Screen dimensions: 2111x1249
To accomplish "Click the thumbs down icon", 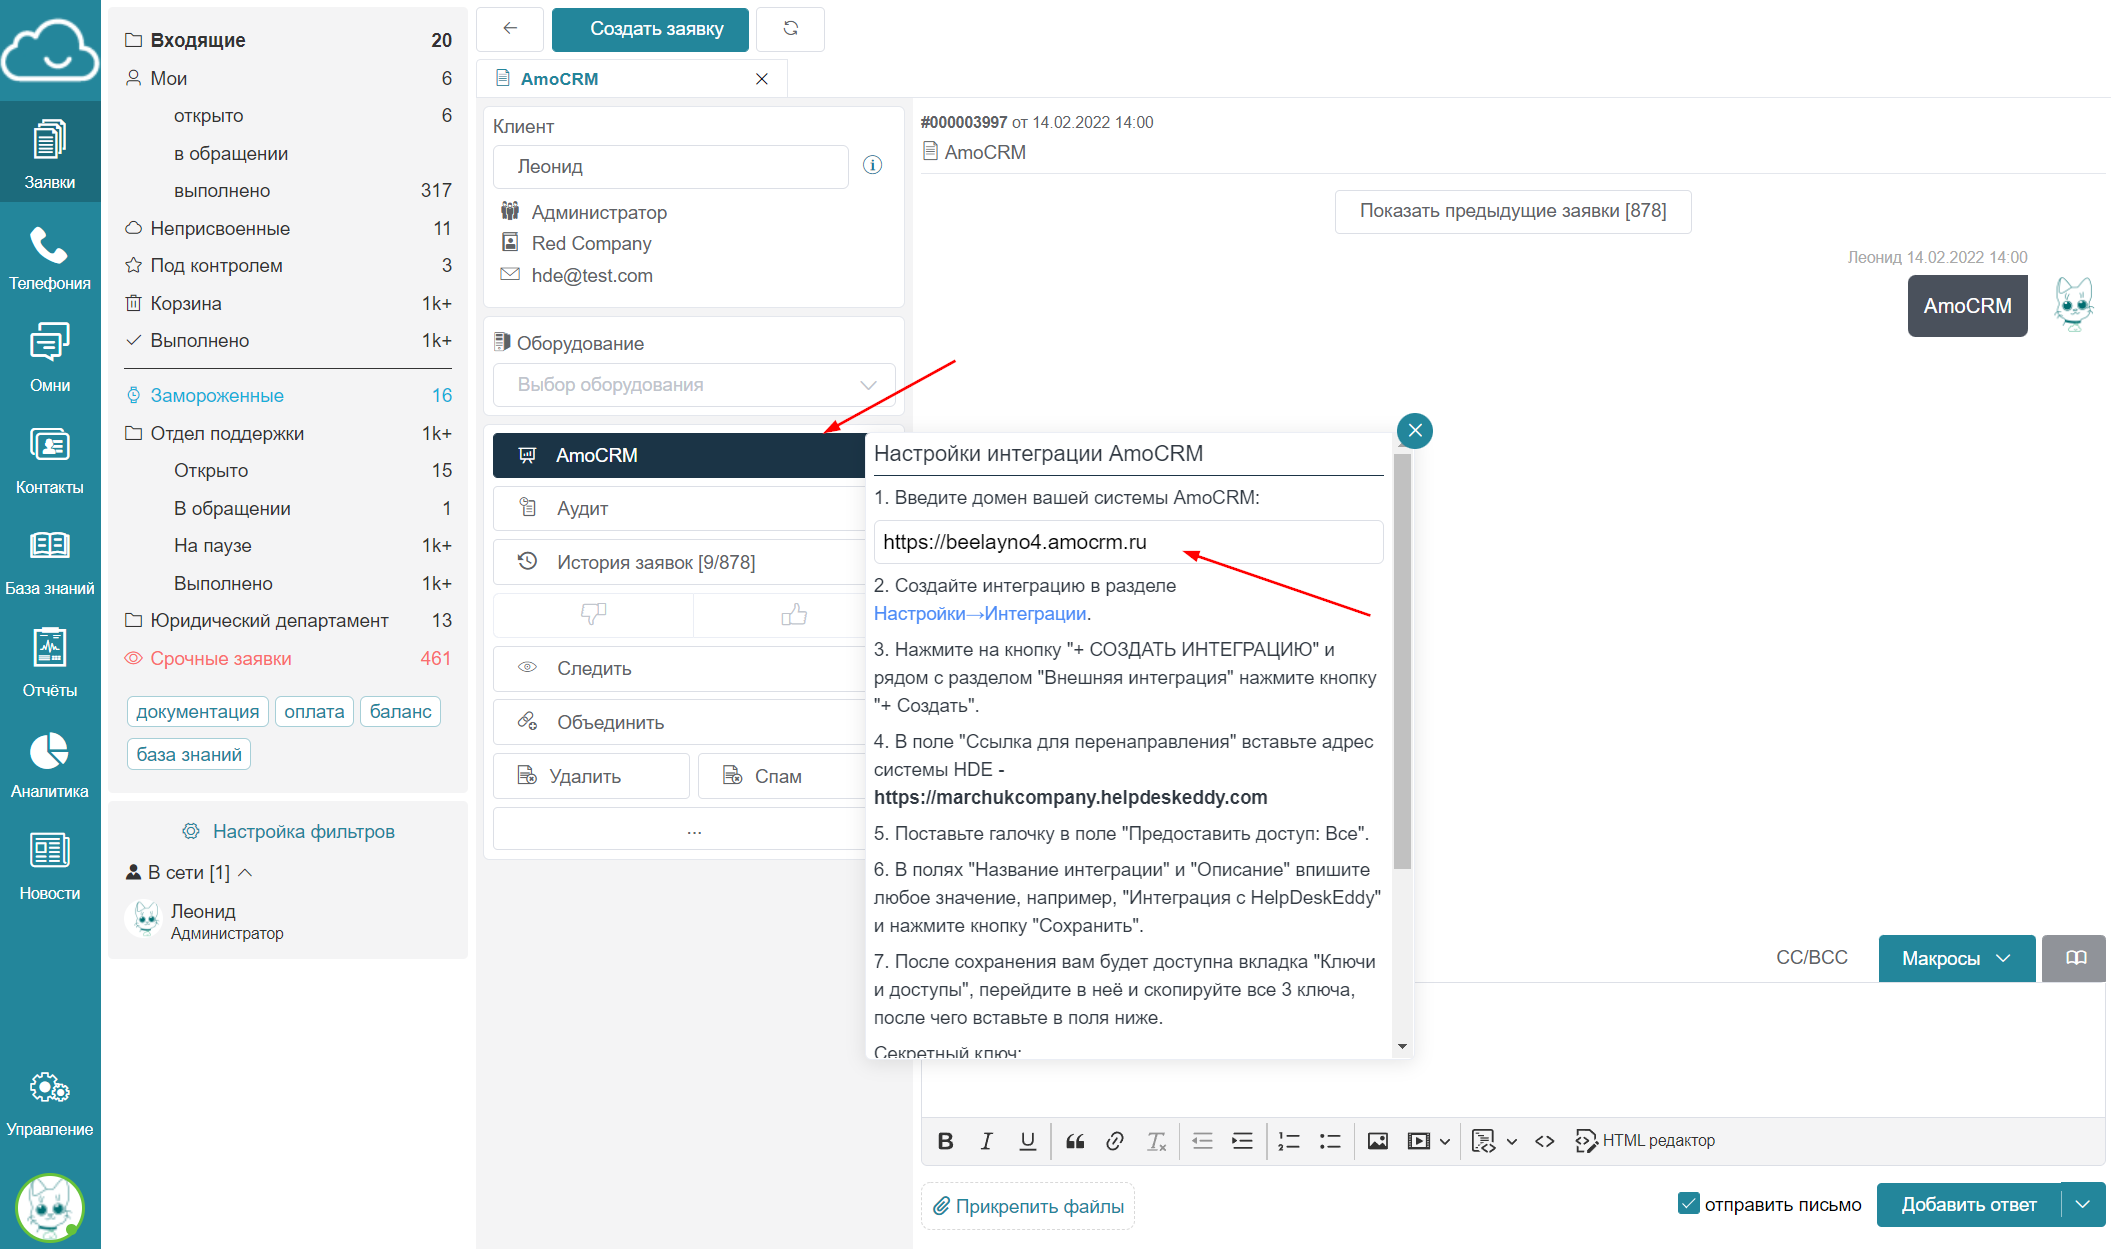I will 593,614.
